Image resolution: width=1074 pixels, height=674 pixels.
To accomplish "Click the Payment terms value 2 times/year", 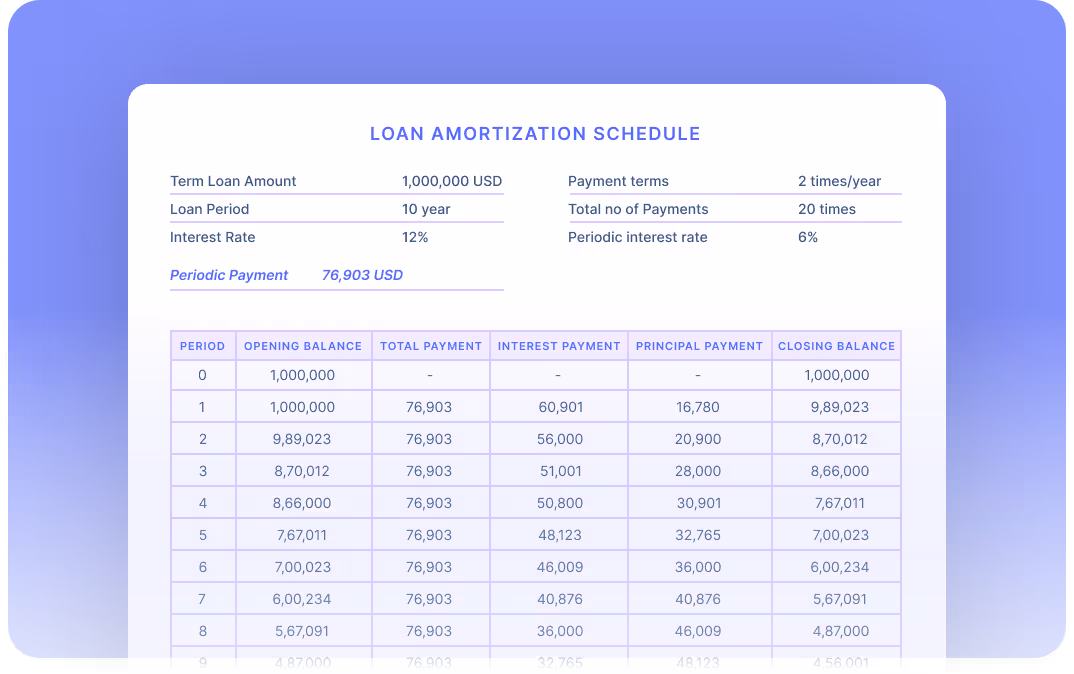I will (839, 181).
